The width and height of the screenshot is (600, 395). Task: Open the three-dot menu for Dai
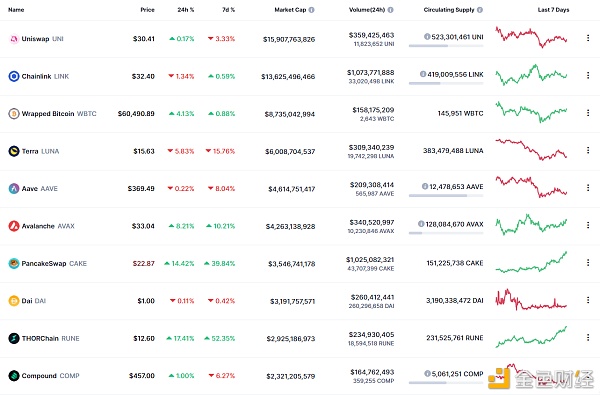[x=588, y=300]
